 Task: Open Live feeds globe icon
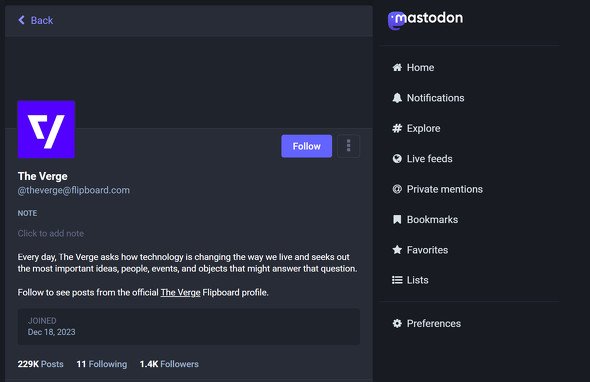(397, 159)
